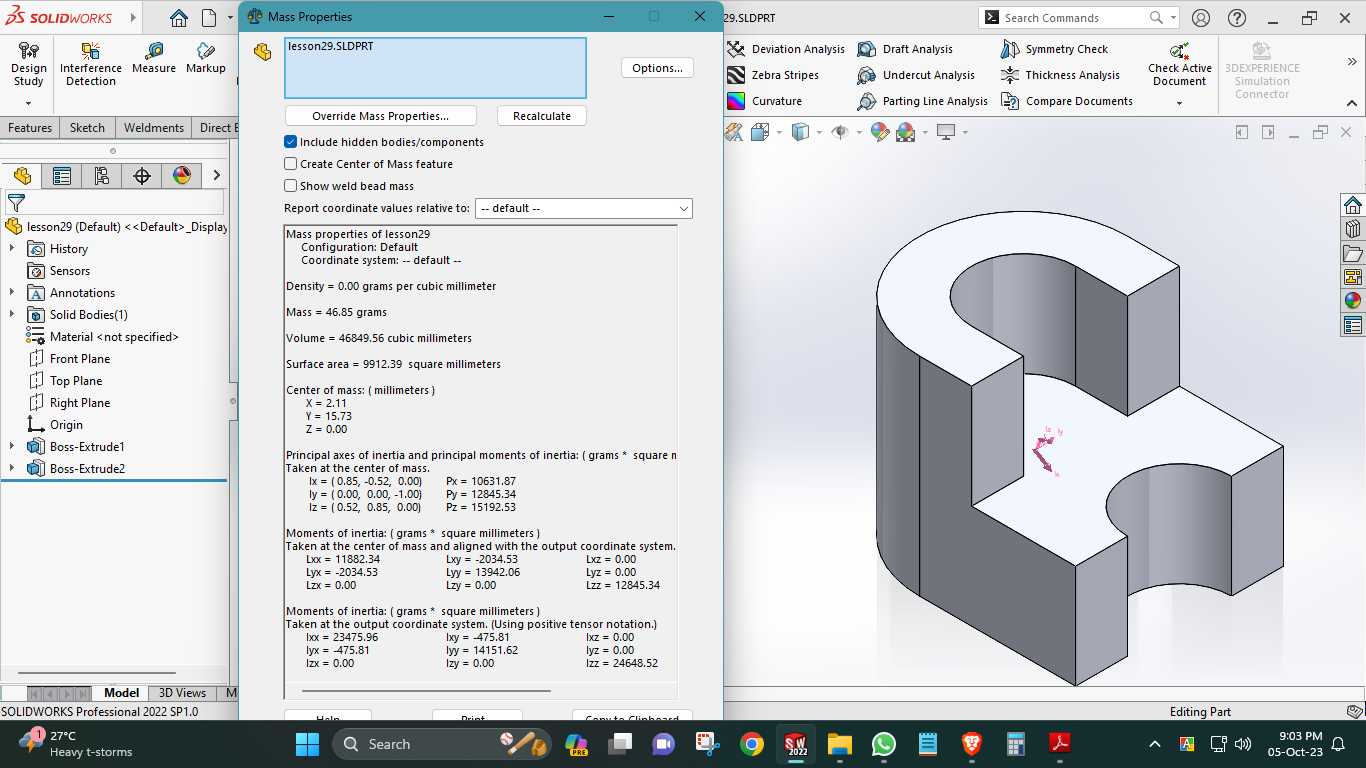This screenshot has height=768, width=1366.
Task: Select lesson29.SLDPRT in selection box
Action: tap(331, 46)
